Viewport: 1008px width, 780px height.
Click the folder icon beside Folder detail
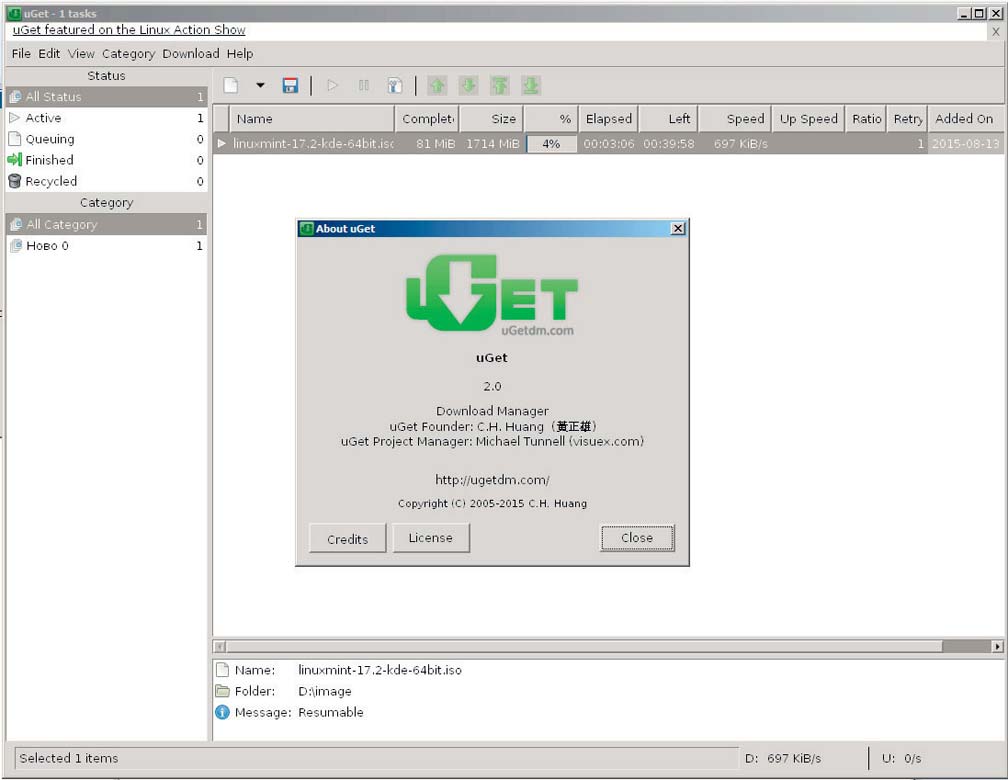point(222,691)
